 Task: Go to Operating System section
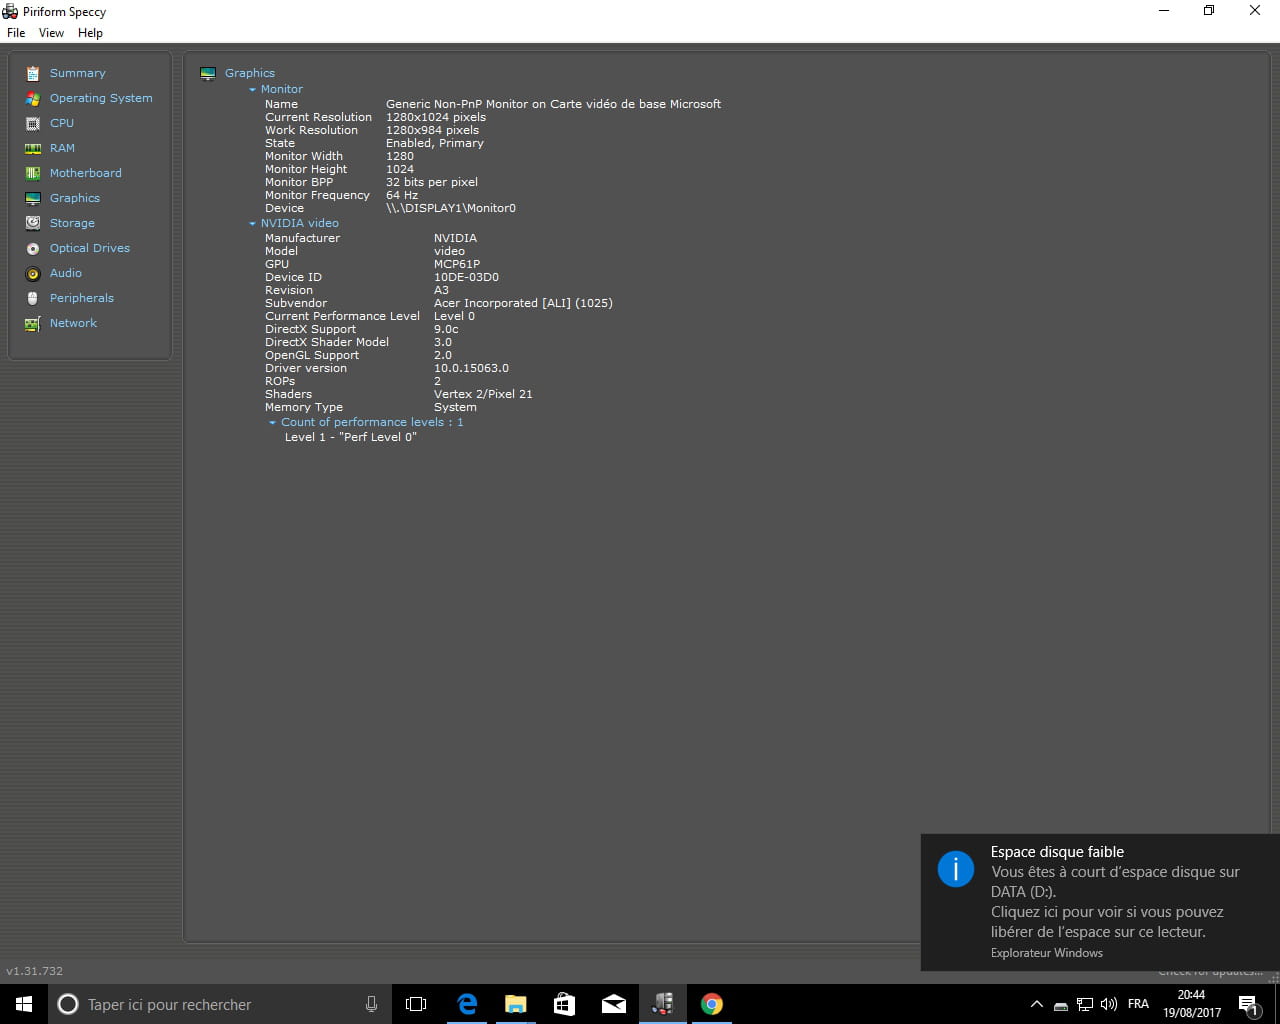[101, 98]
